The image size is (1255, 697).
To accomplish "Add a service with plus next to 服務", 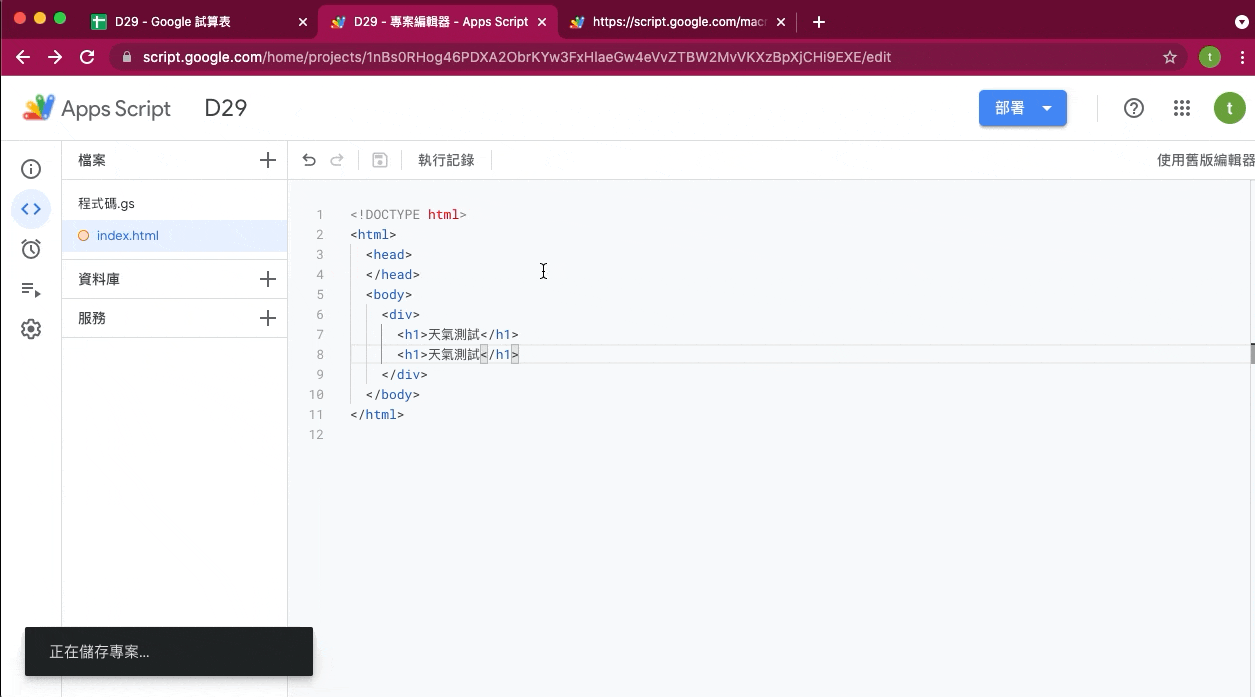I will [267, 318].
